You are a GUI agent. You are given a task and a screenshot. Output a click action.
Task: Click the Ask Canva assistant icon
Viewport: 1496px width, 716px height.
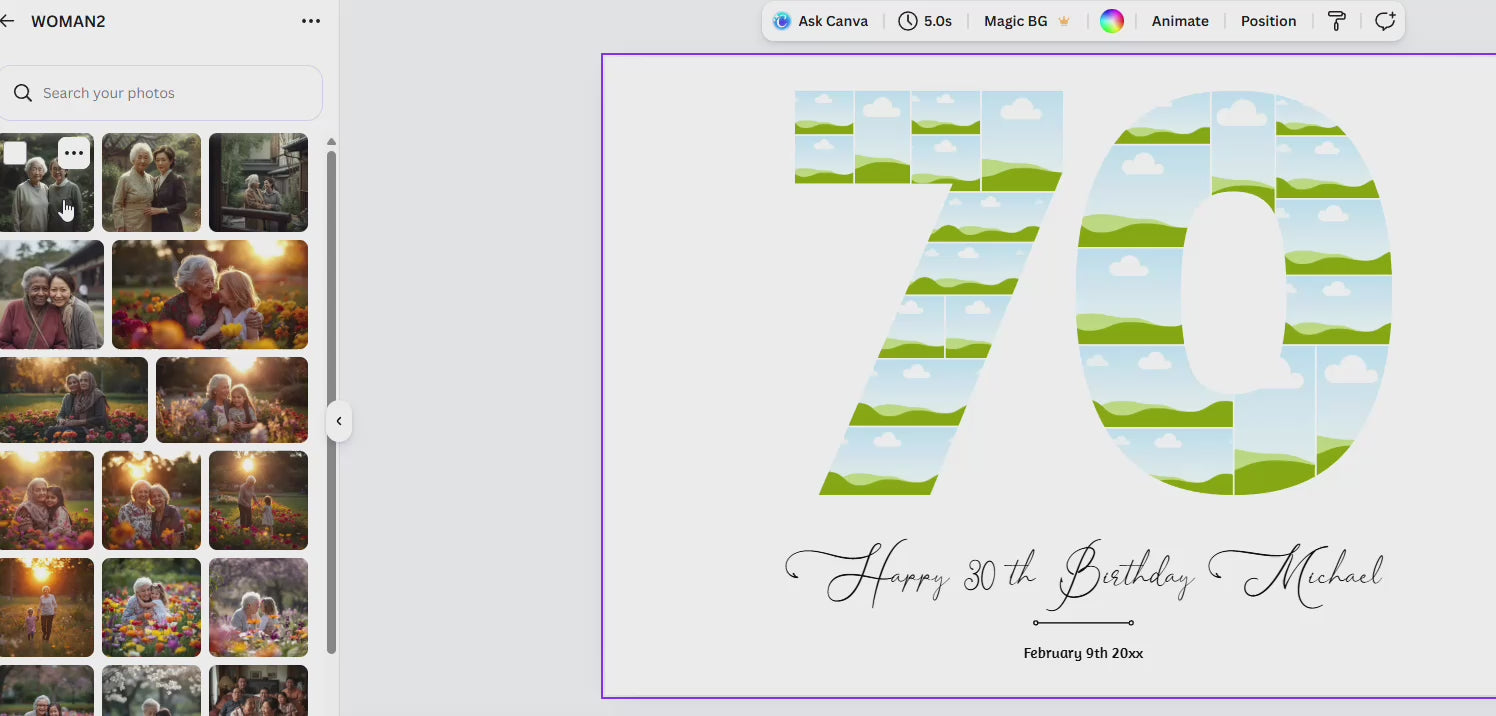(x=782, y=21)
